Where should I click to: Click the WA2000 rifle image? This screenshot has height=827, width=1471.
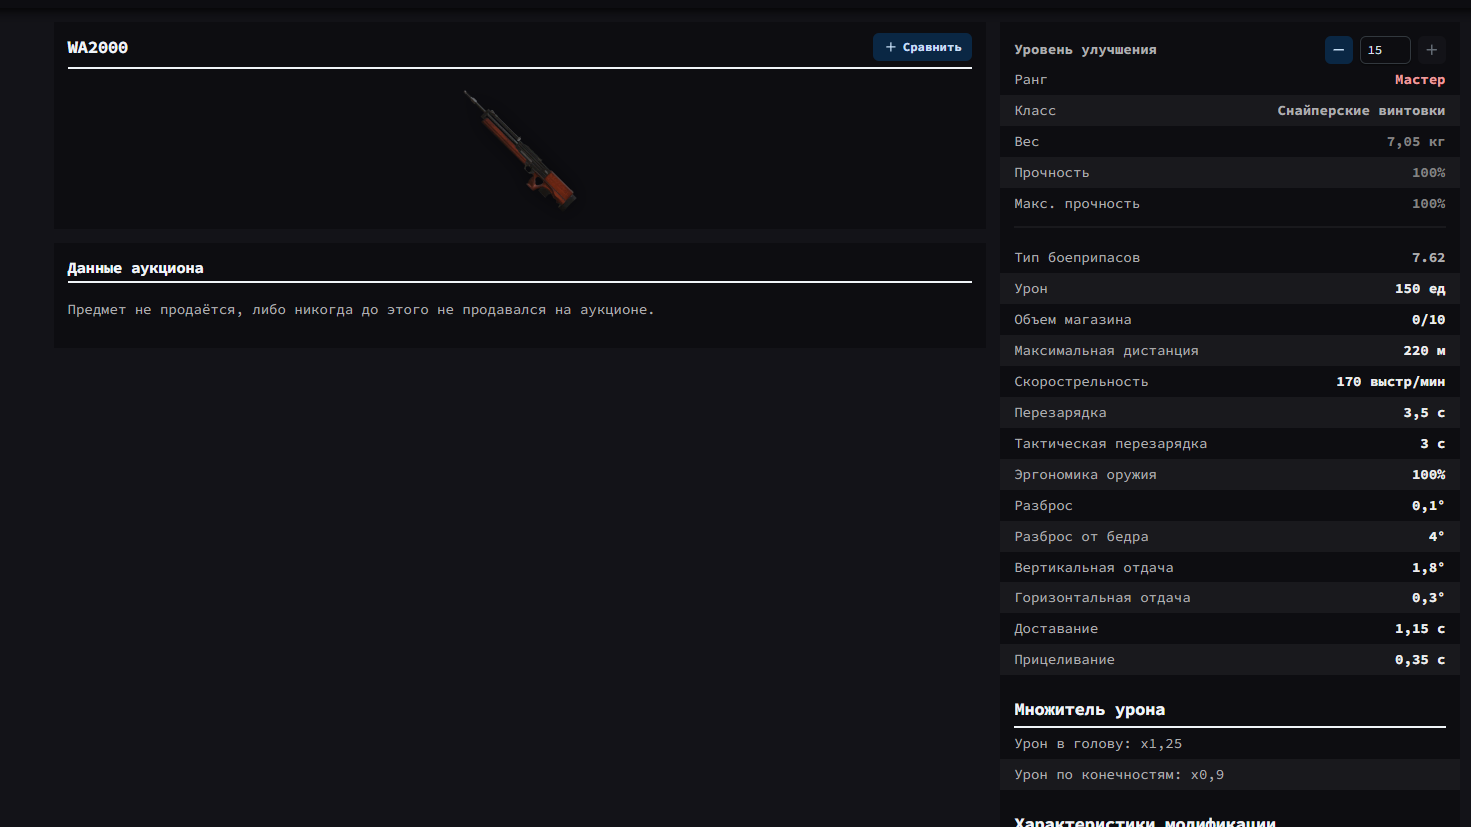click(x=520, y=149)
